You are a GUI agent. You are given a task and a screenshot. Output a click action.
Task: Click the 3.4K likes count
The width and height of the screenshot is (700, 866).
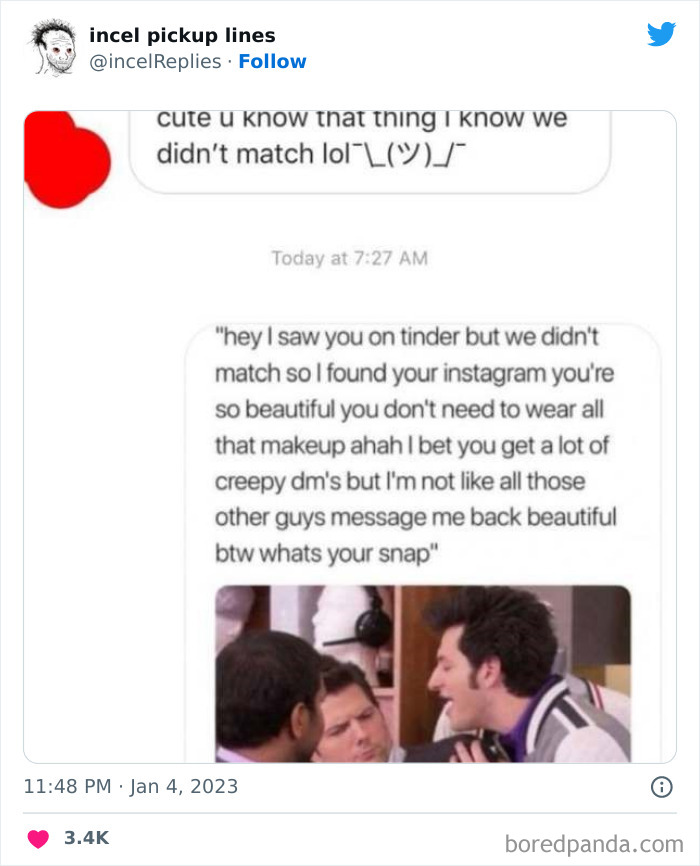coord(87,838)
